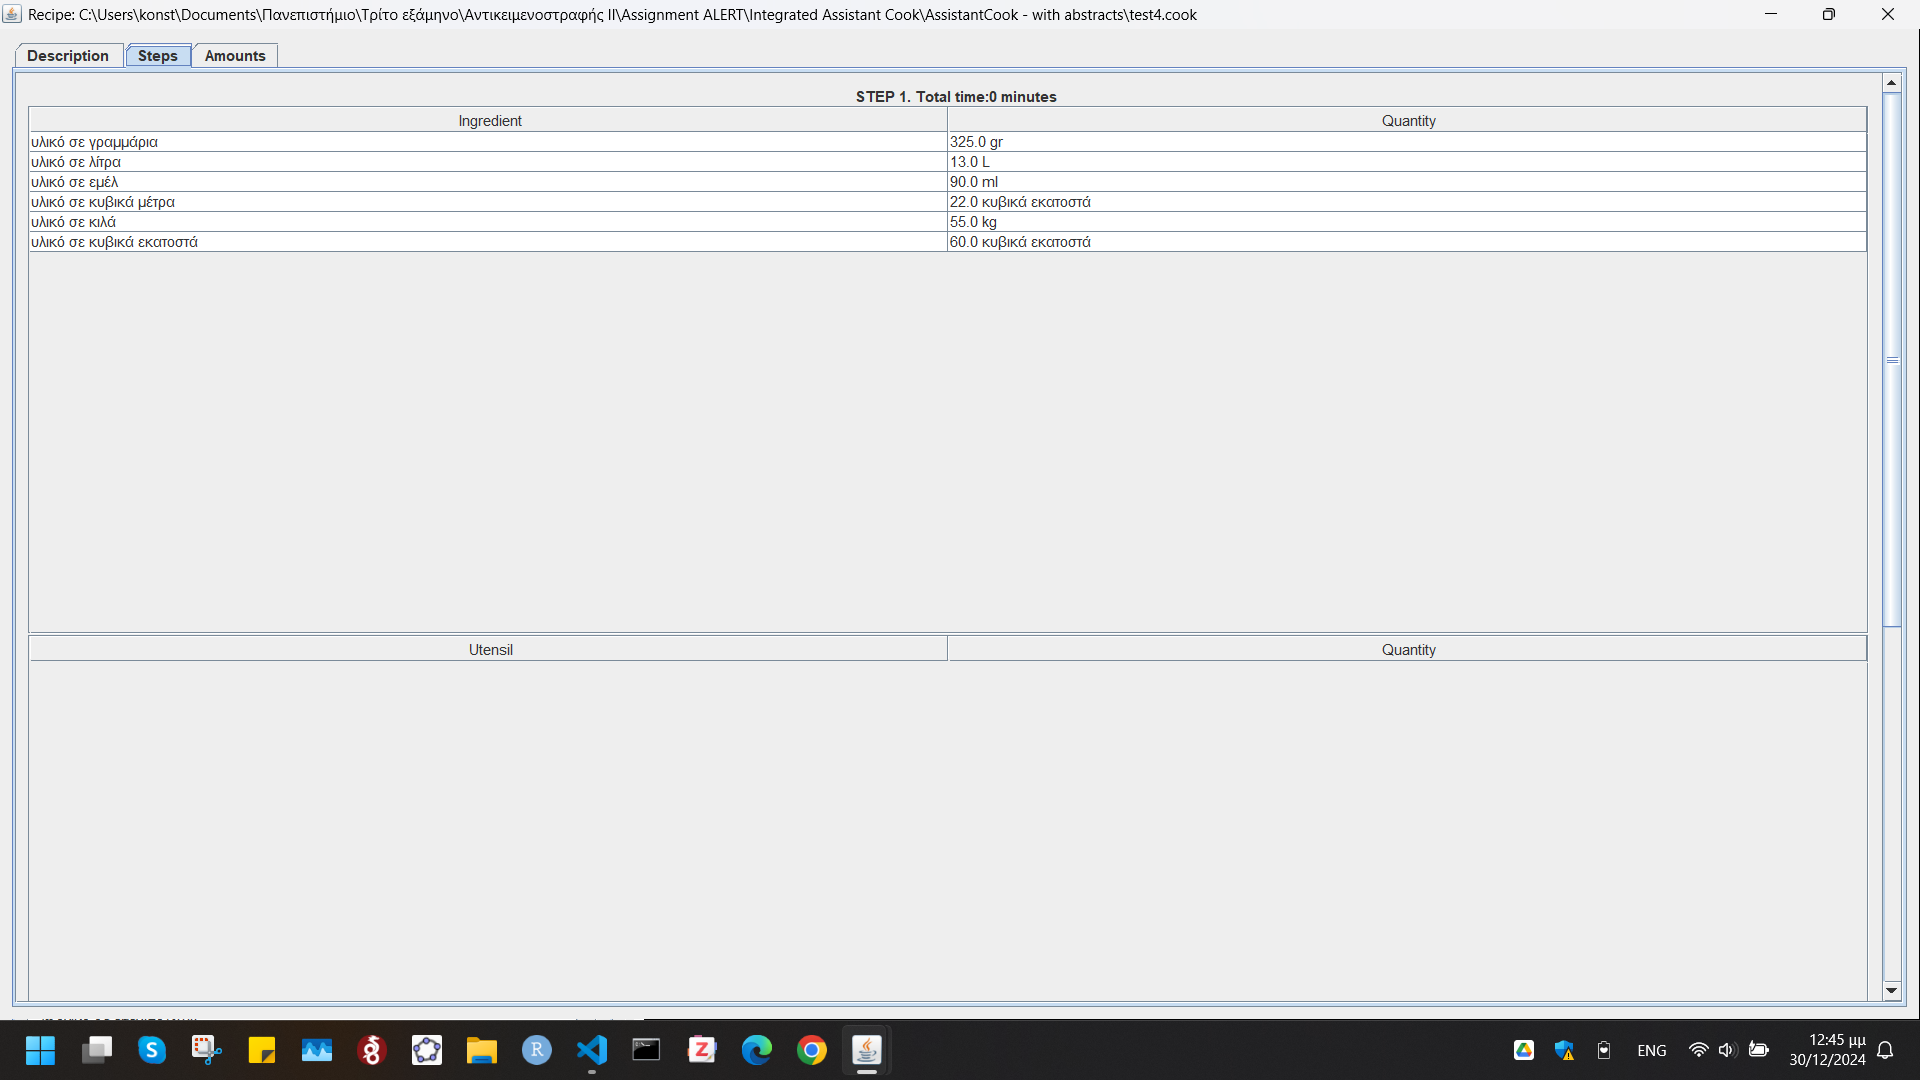This screenshot has width=1920, height=1080.
Task: Click the quantity cell '55.0 kg'
Action: (1407, 222)
